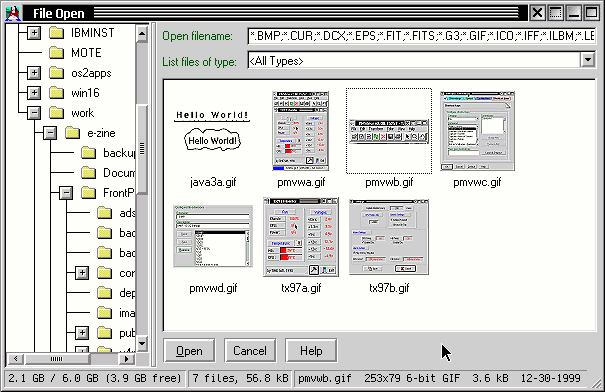Click inside the Open filename field
605x392 pixels.
coord(422,36)
